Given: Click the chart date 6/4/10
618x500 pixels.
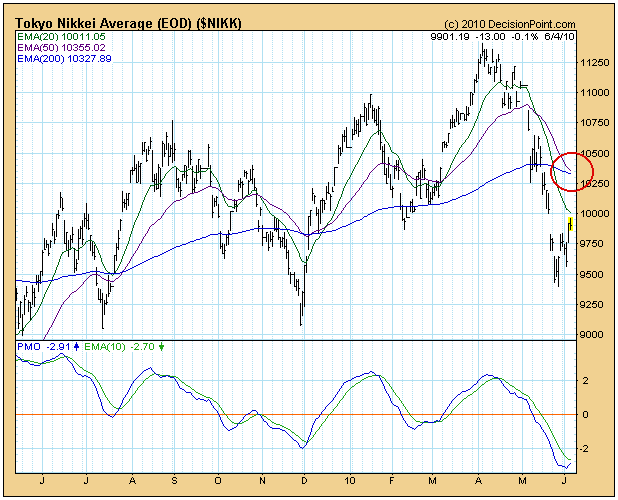Looking at the screenshot, I should click(559, 37).
